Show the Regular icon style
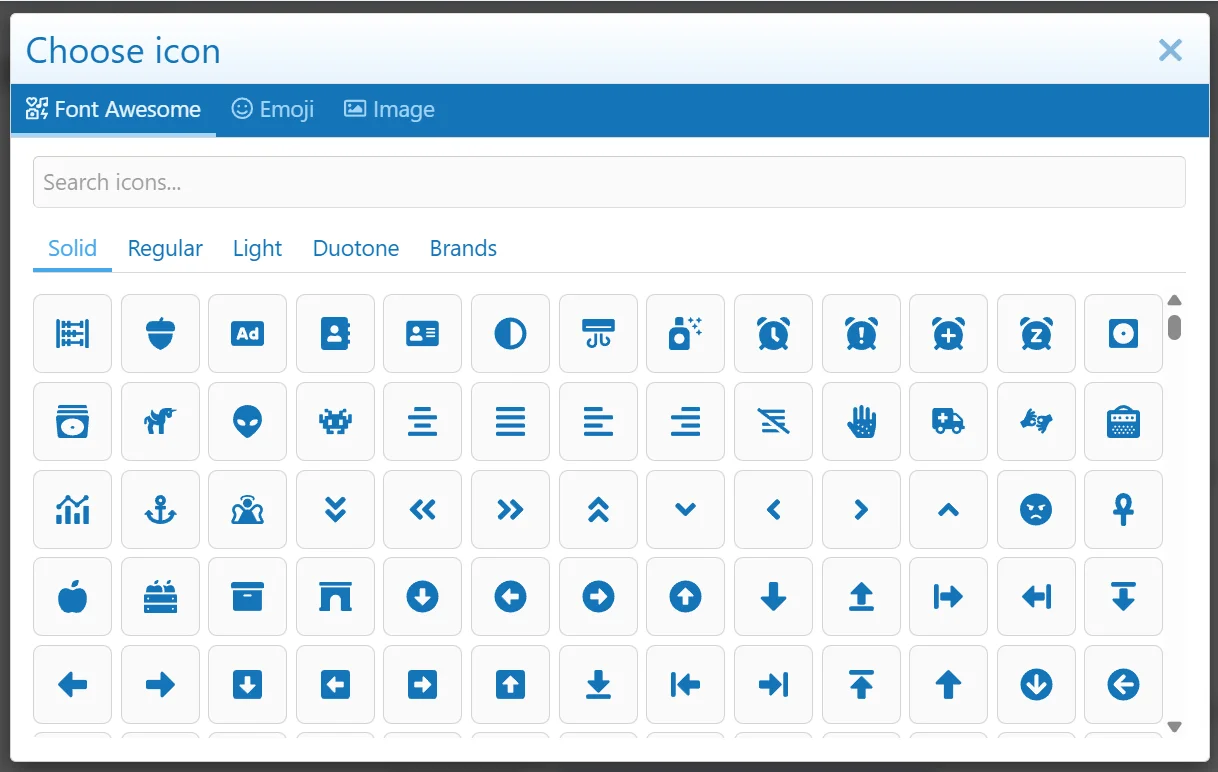1218x772 pixels. pyautogui.click(x=165, y=249)
